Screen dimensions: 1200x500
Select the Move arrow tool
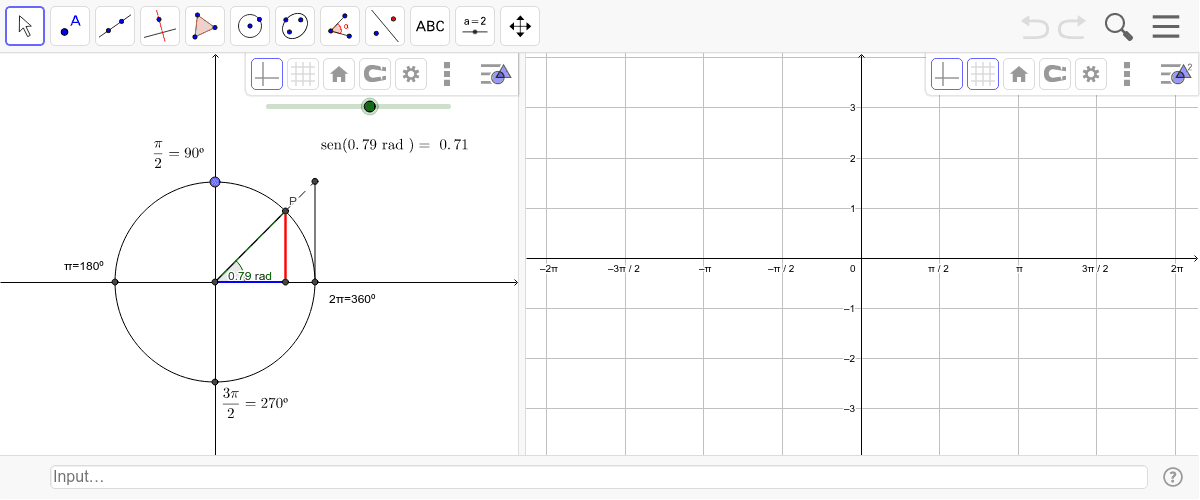[25, 26]
